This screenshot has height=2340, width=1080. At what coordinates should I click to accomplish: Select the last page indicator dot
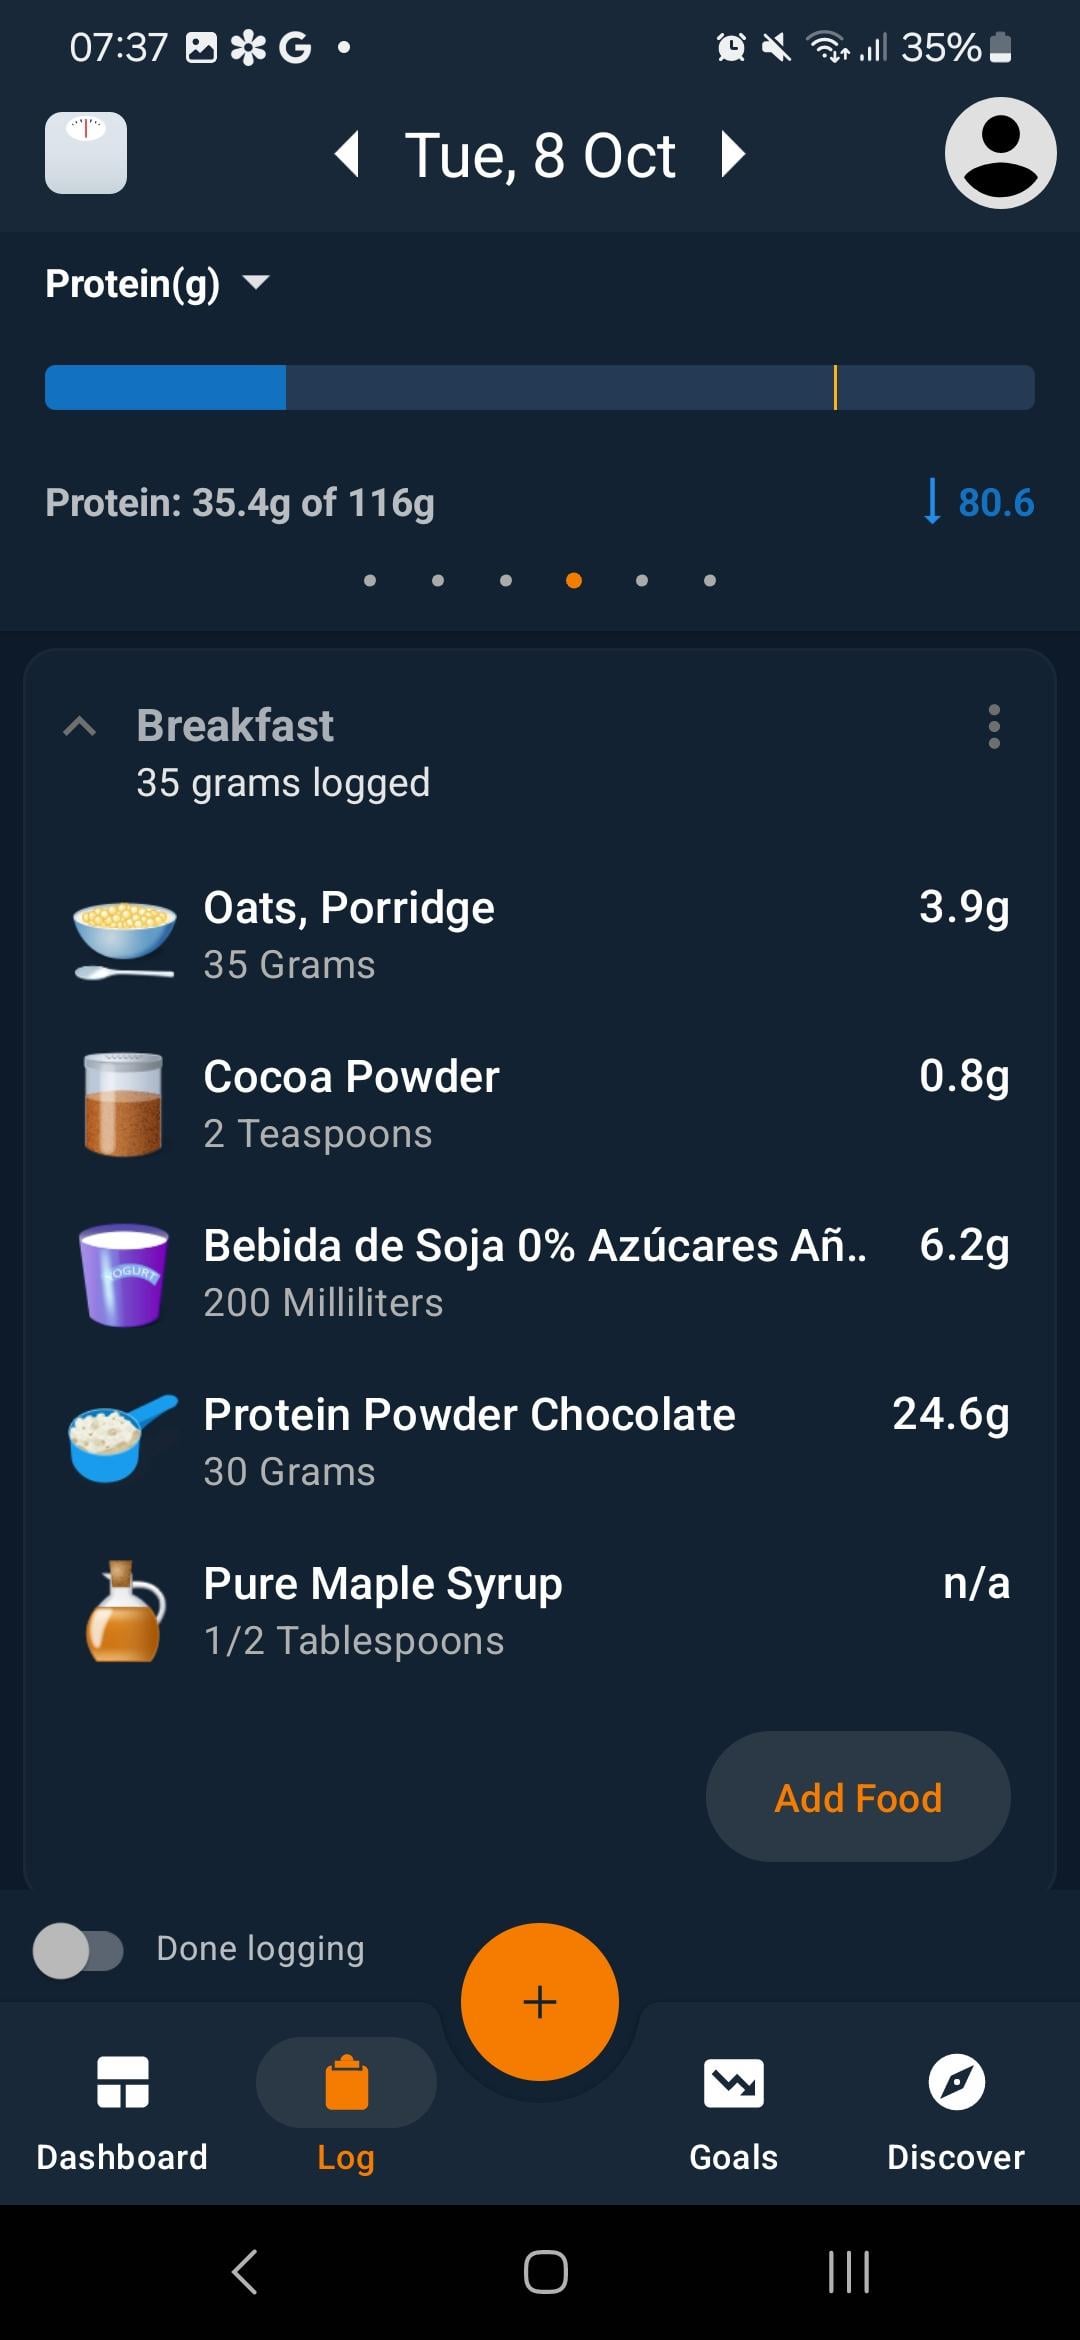pyautogui.click(x=710, y=580)
